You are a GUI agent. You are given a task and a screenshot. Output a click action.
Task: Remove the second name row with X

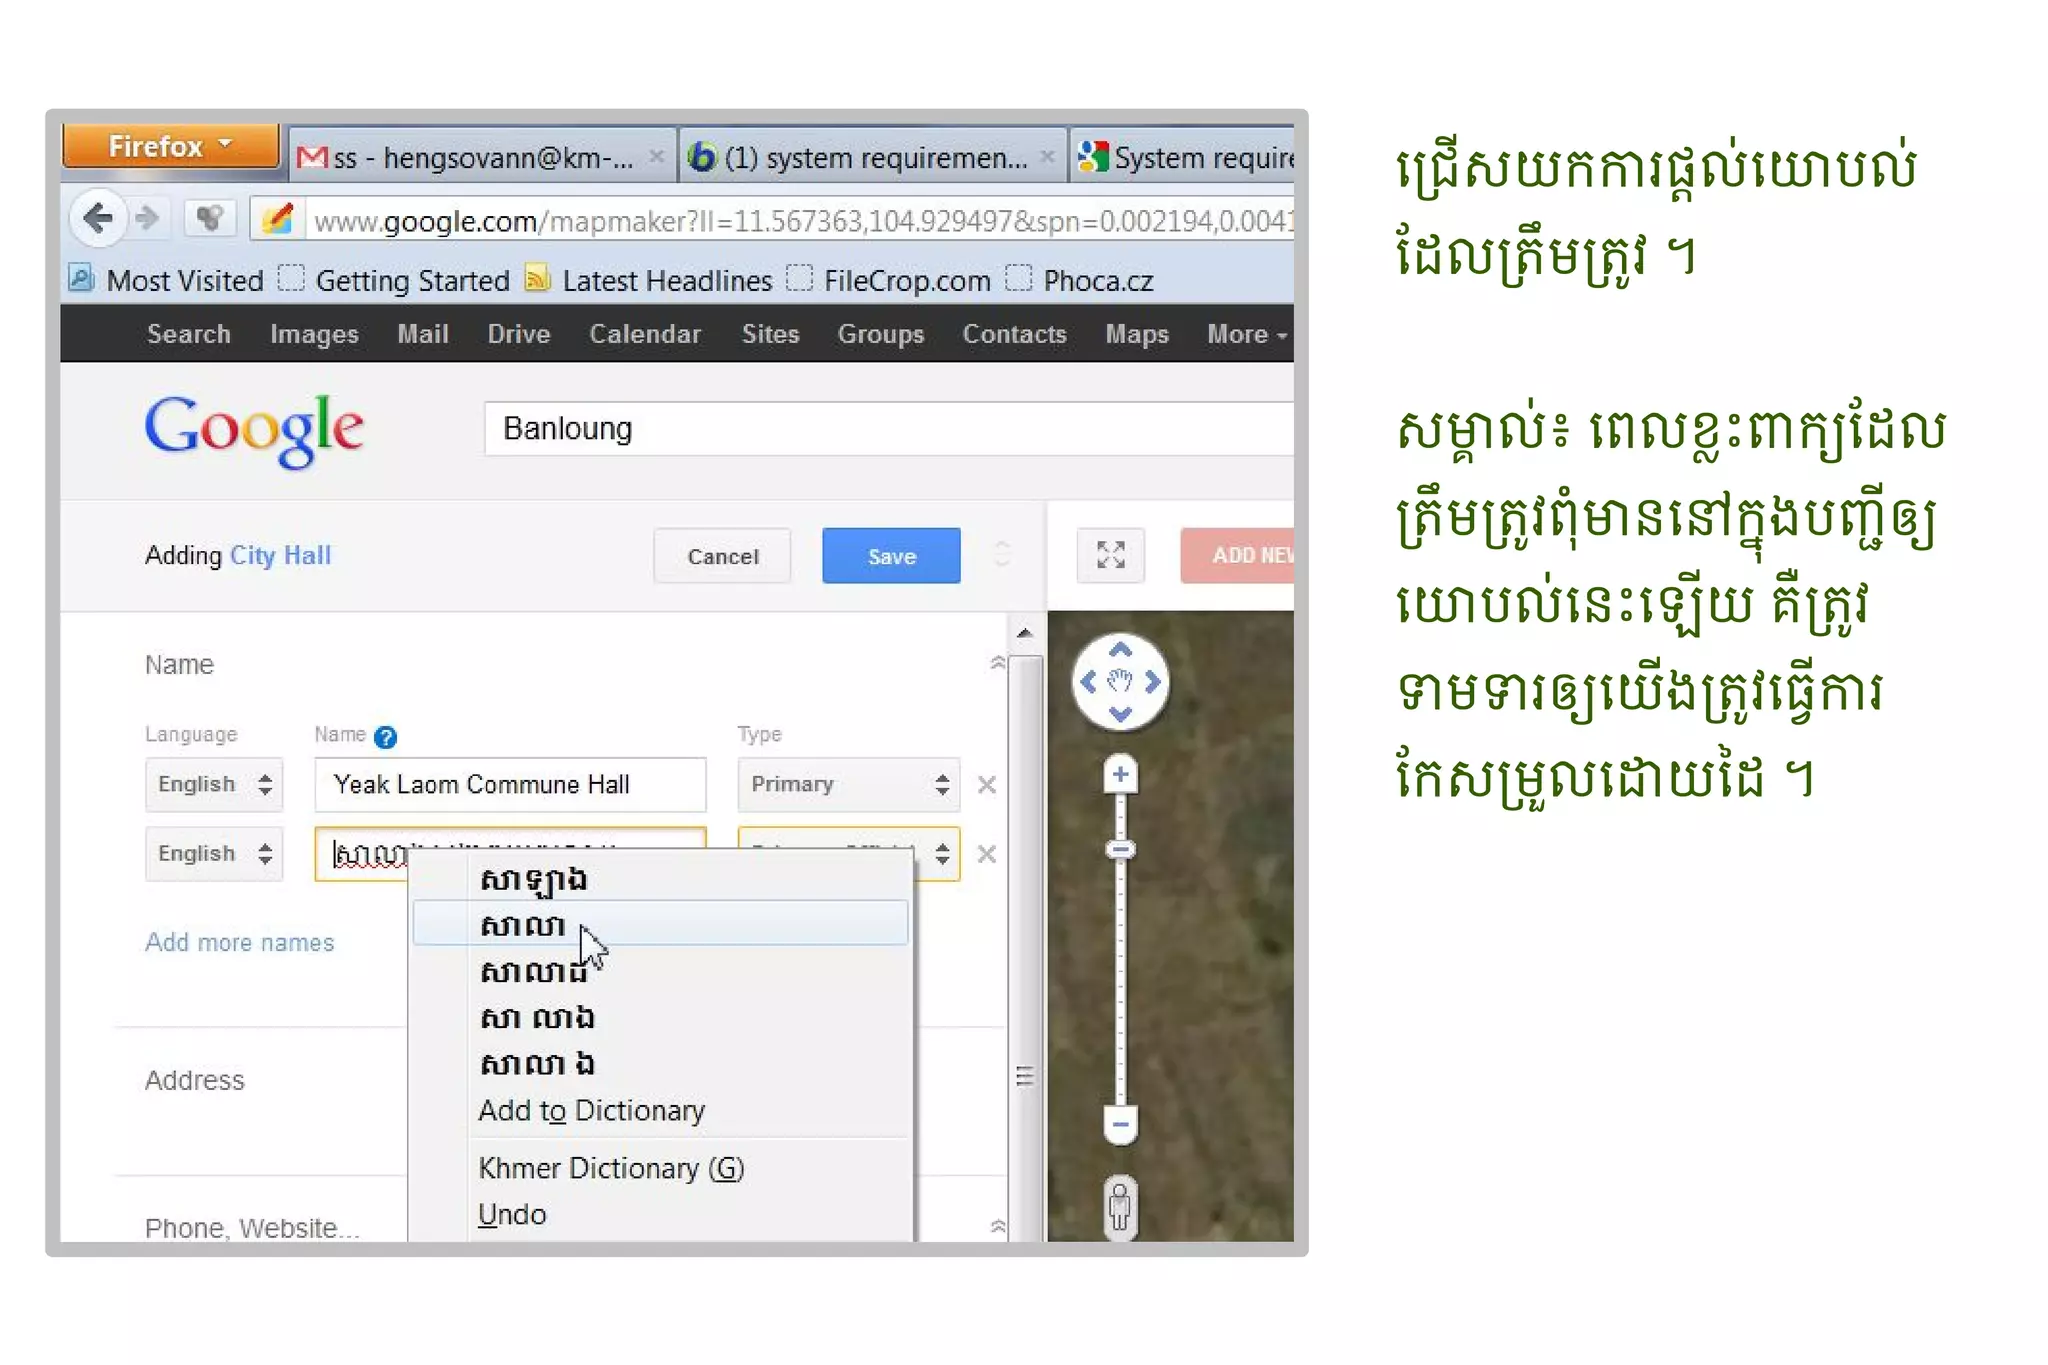coord(987,854)
